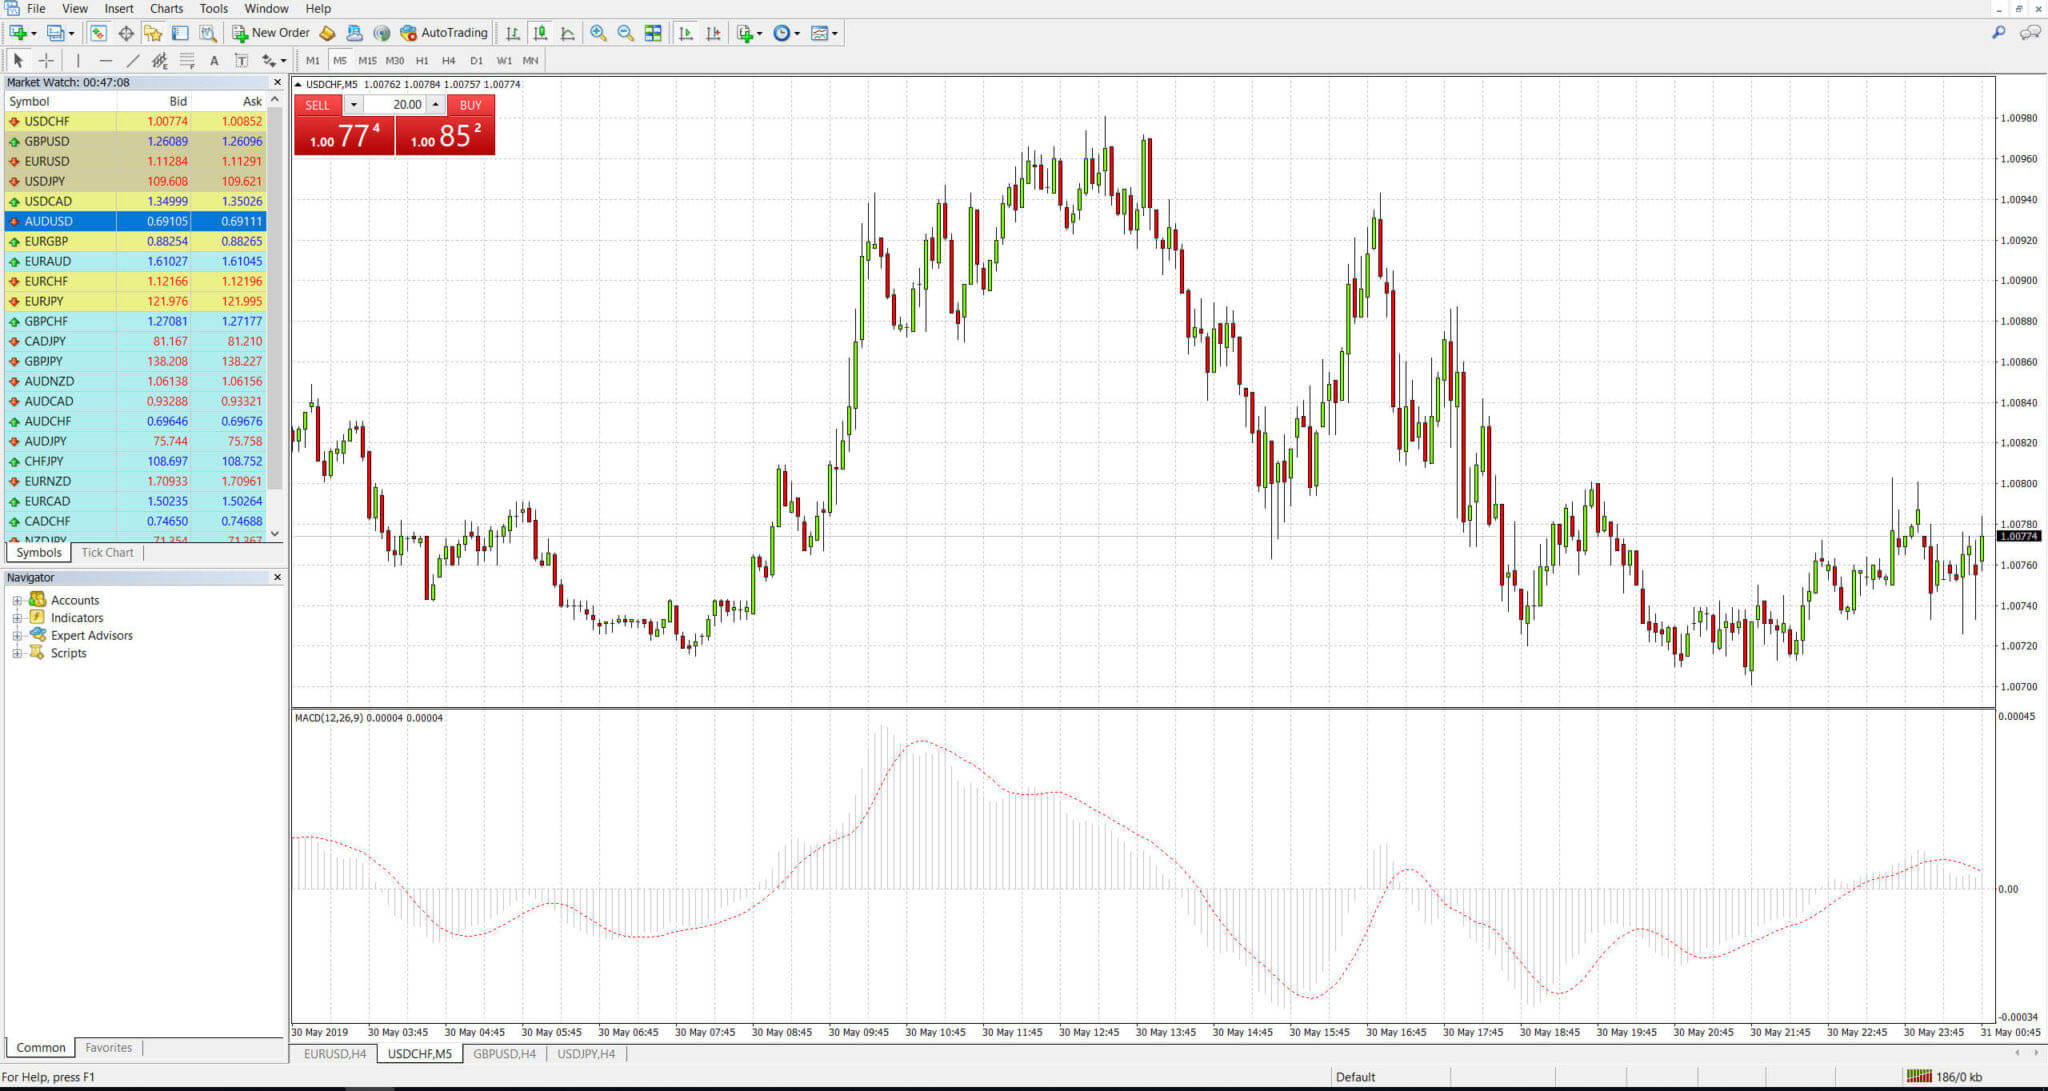Open the Charts menu in menu bar

pyautogui.click(x=165, y=8)
